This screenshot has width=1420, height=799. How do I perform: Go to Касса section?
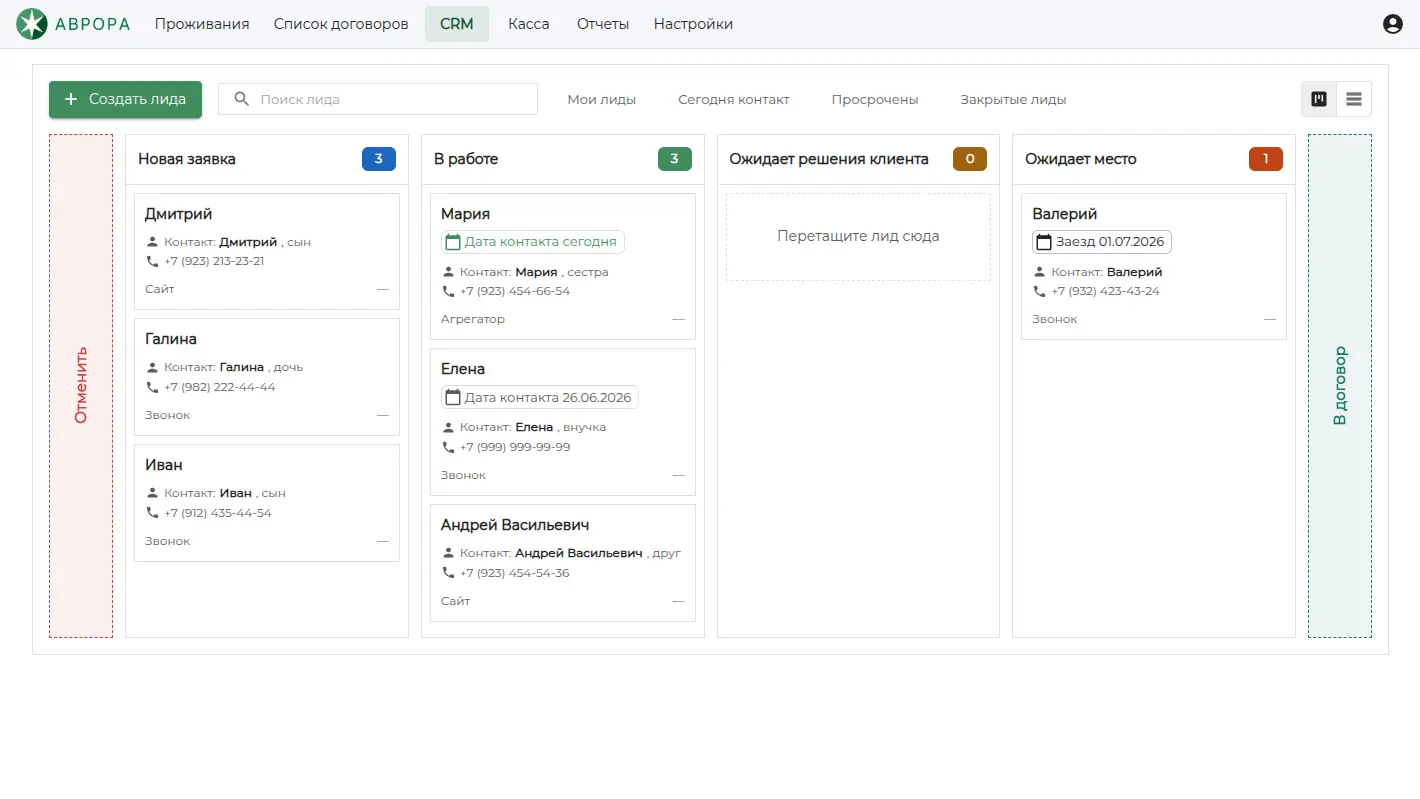[529, 24]
